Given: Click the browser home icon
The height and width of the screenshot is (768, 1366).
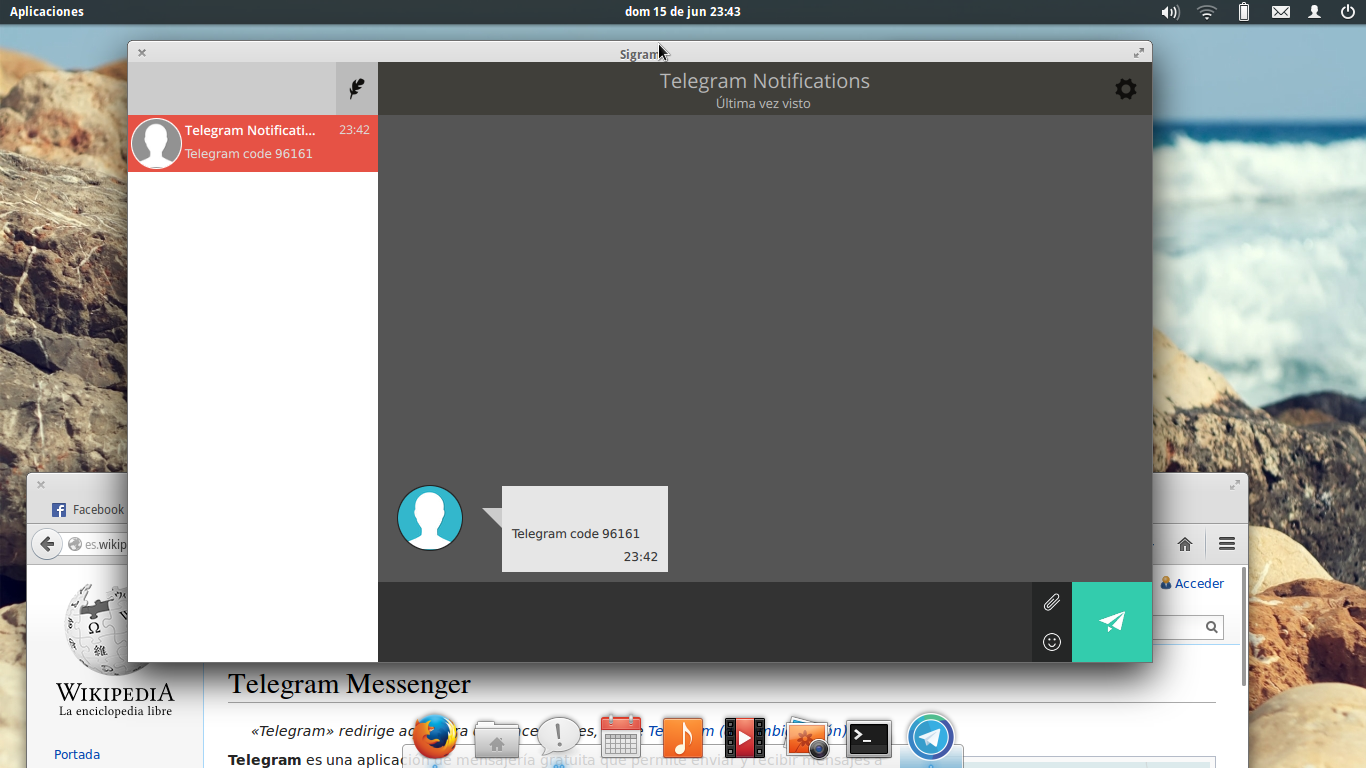Looking at the screenshot, I should [x=1185, y=544].
